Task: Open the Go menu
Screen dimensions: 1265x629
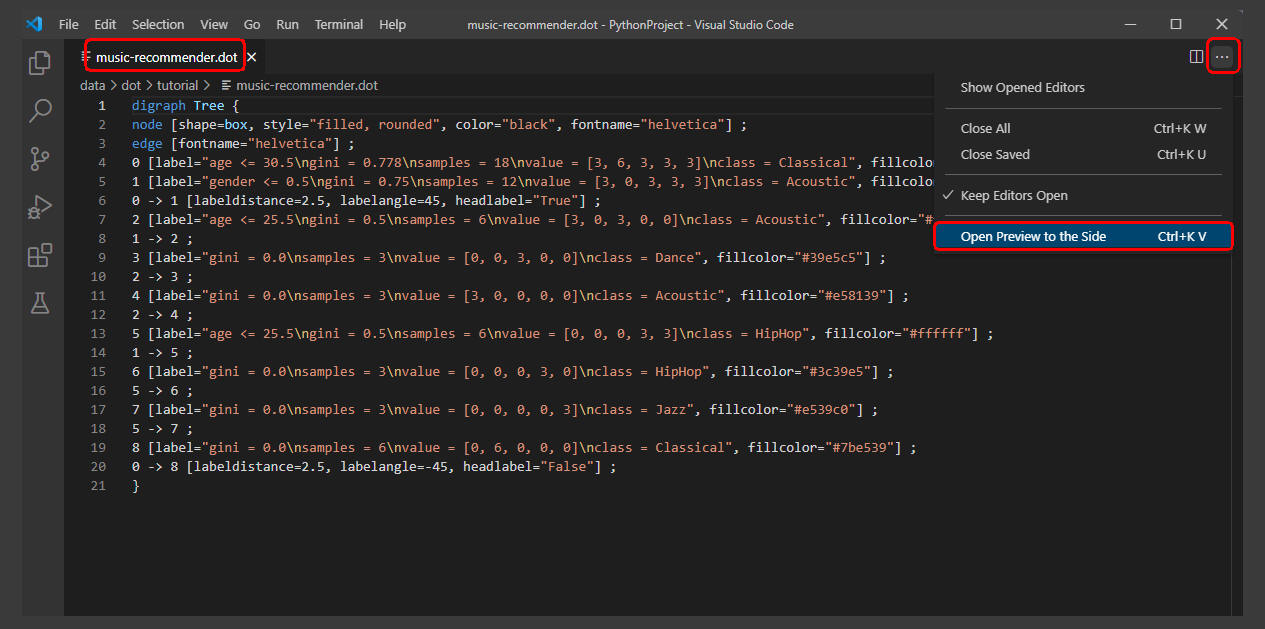Action: coord(252,24)
